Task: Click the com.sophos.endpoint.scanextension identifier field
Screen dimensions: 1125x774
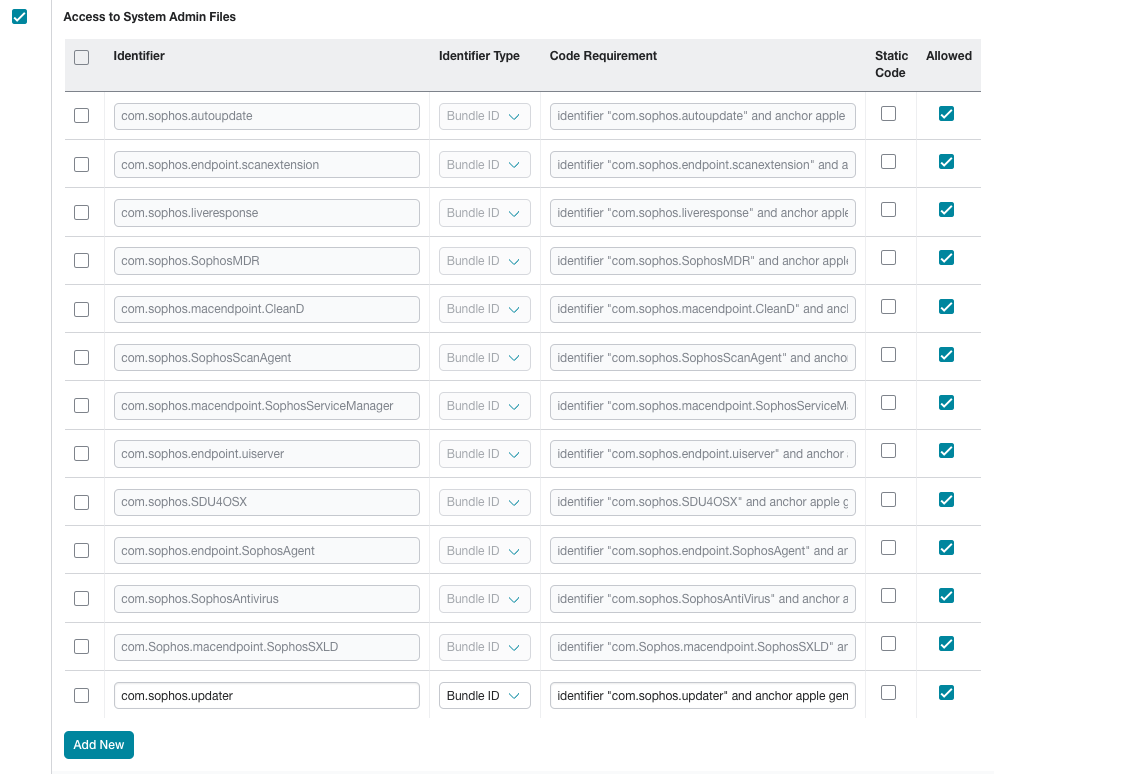Action: click(267, 164)
